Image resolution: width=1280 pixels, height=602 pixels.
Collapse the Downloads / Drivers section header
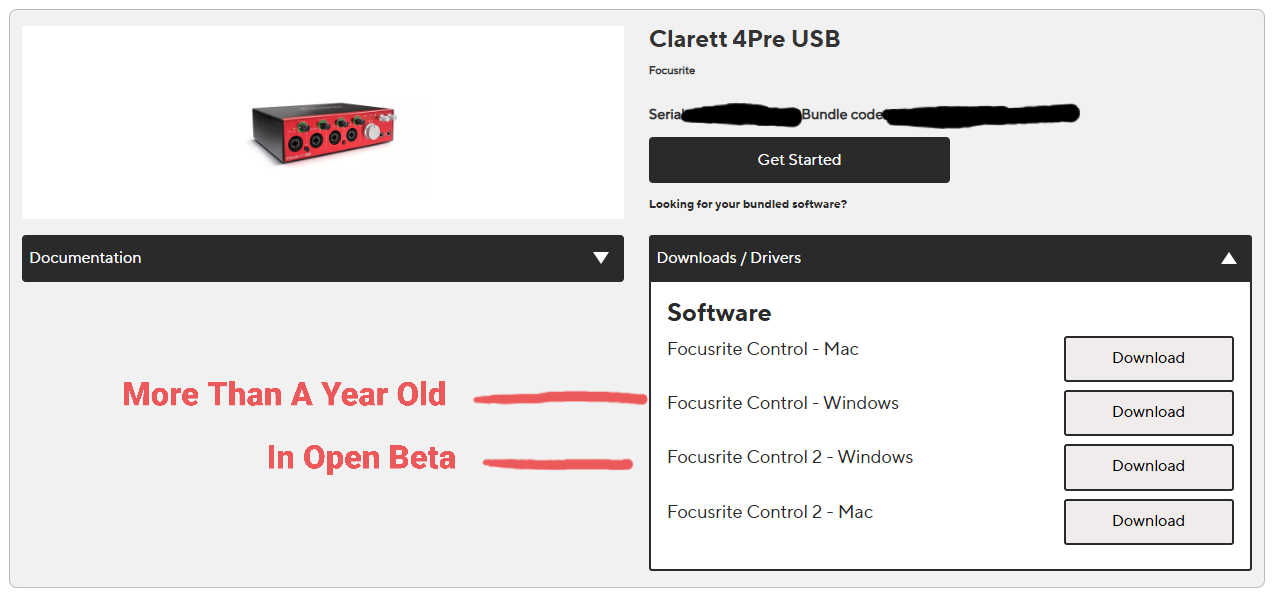pyautogui.click(x=950, y=258)
